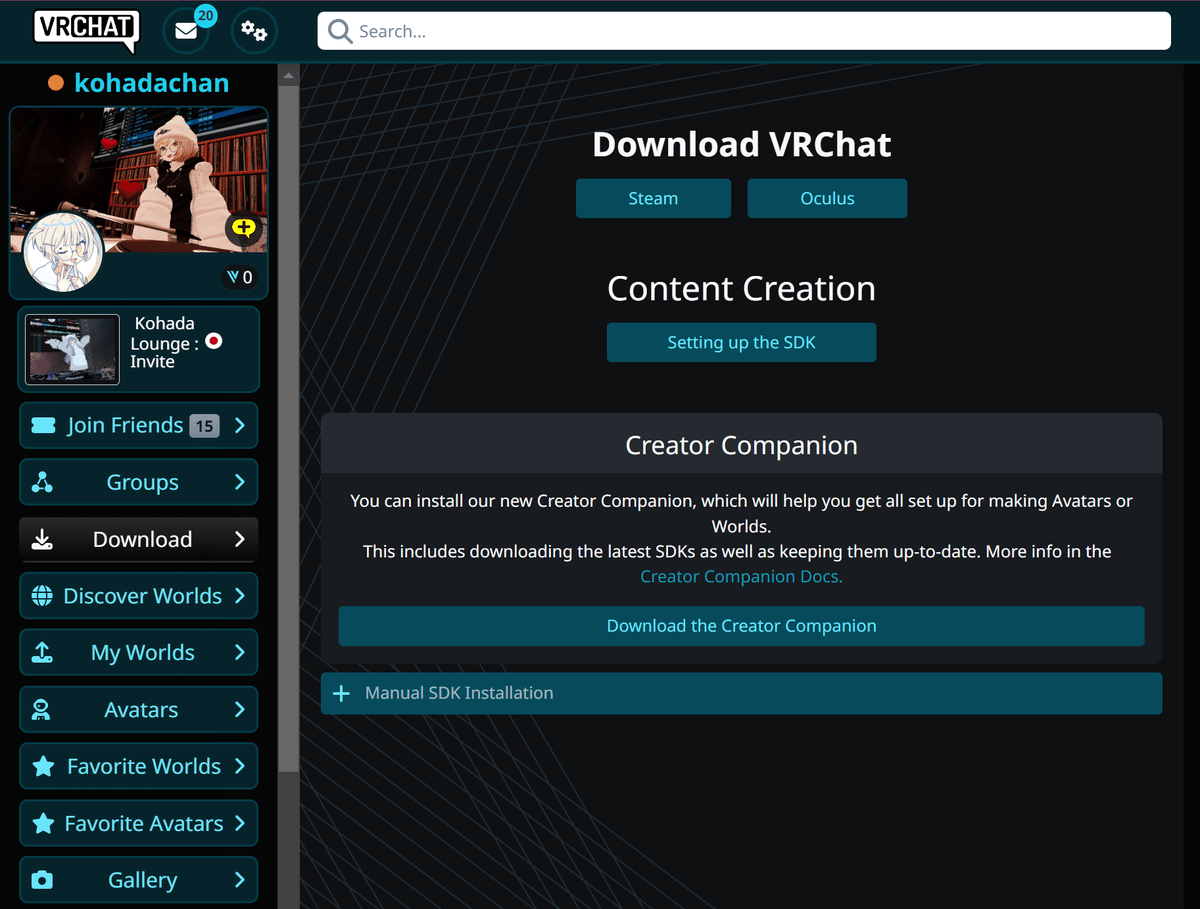Go to Discover Worlds

139,596
